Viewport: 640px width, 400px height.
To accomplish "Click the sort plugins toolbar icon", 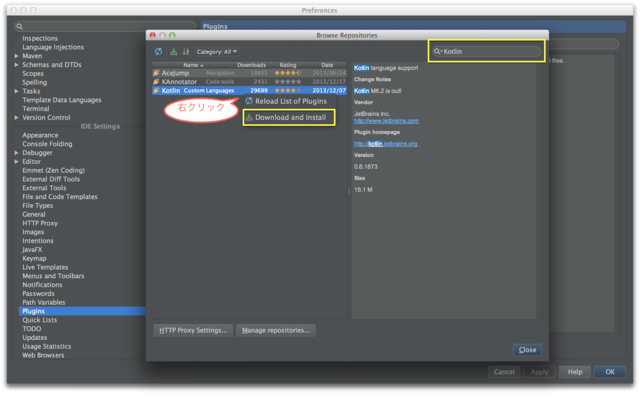I will point(186,51).
